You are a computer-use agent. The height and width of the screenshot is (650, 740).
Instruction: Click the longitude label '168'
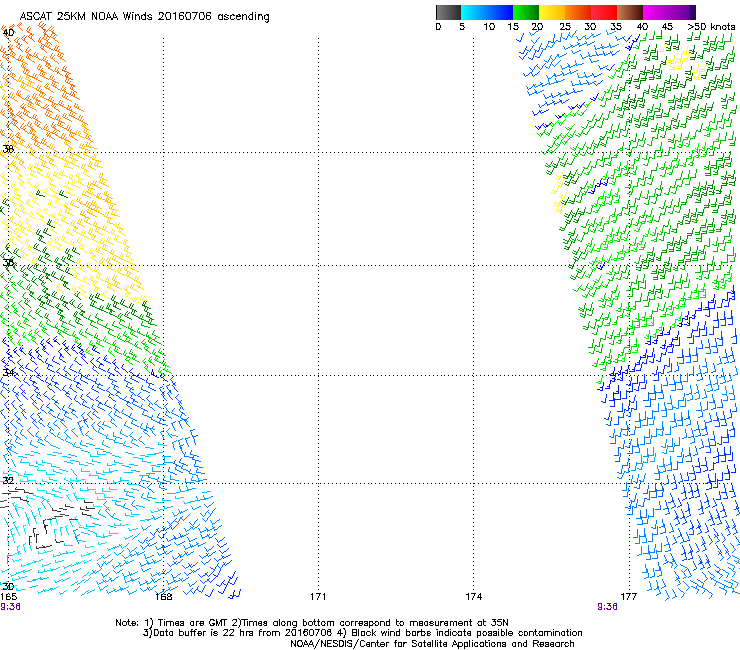click(163, 597)
